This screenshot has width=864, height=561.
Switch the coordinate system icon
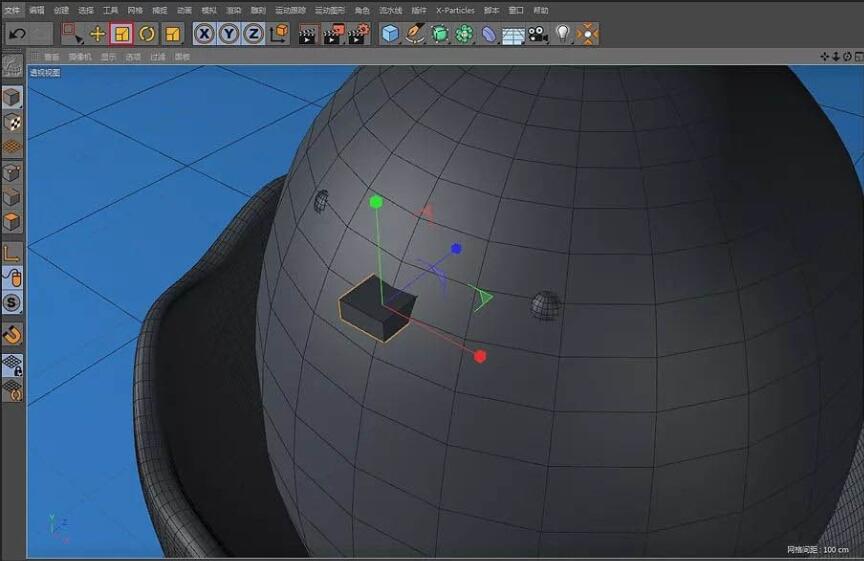pos(279,34)
